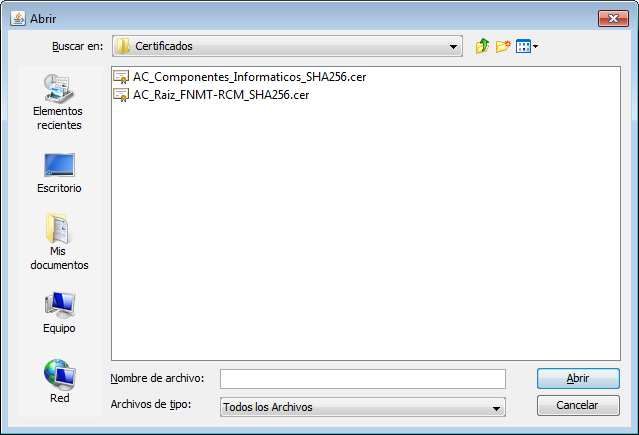Click the Cancelar button

tap(578, 405)
